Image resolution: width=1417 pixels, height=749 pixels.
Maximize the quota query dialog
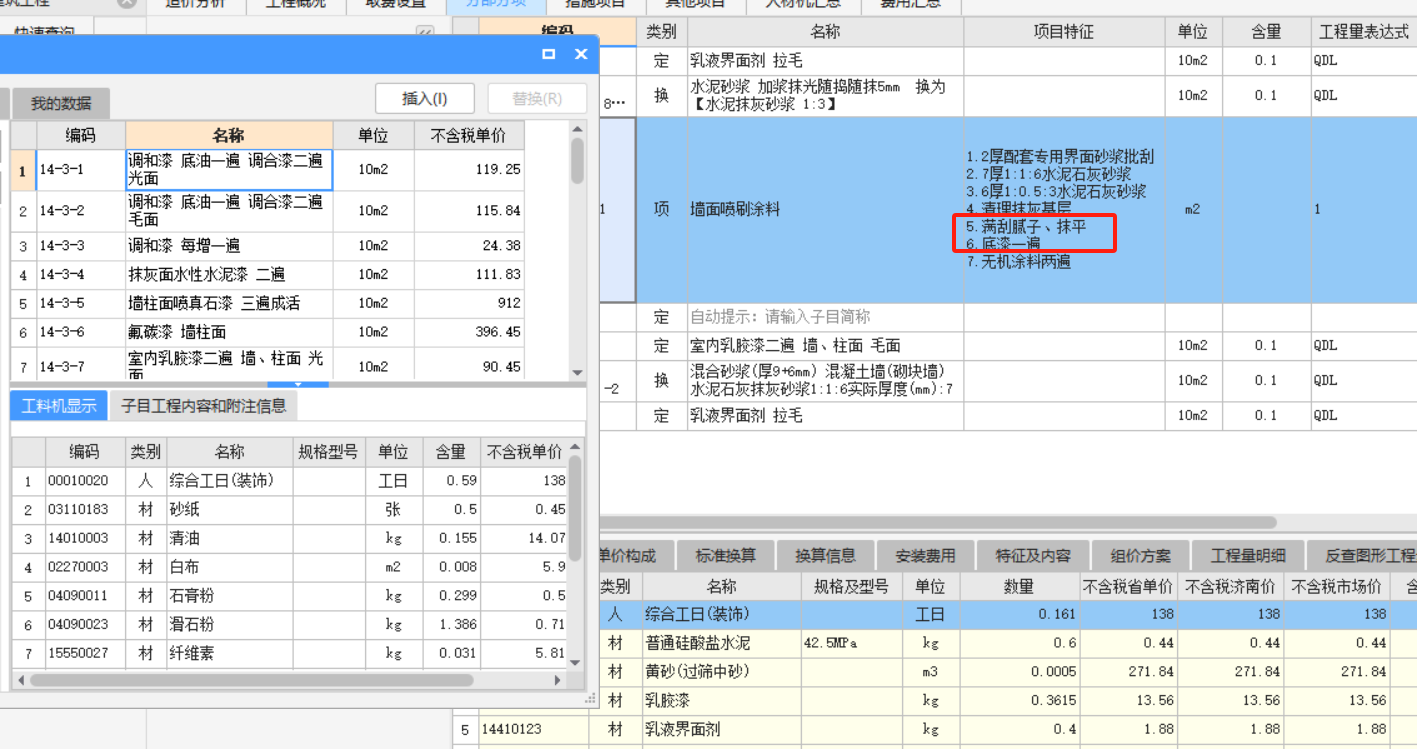pos(548,54)
